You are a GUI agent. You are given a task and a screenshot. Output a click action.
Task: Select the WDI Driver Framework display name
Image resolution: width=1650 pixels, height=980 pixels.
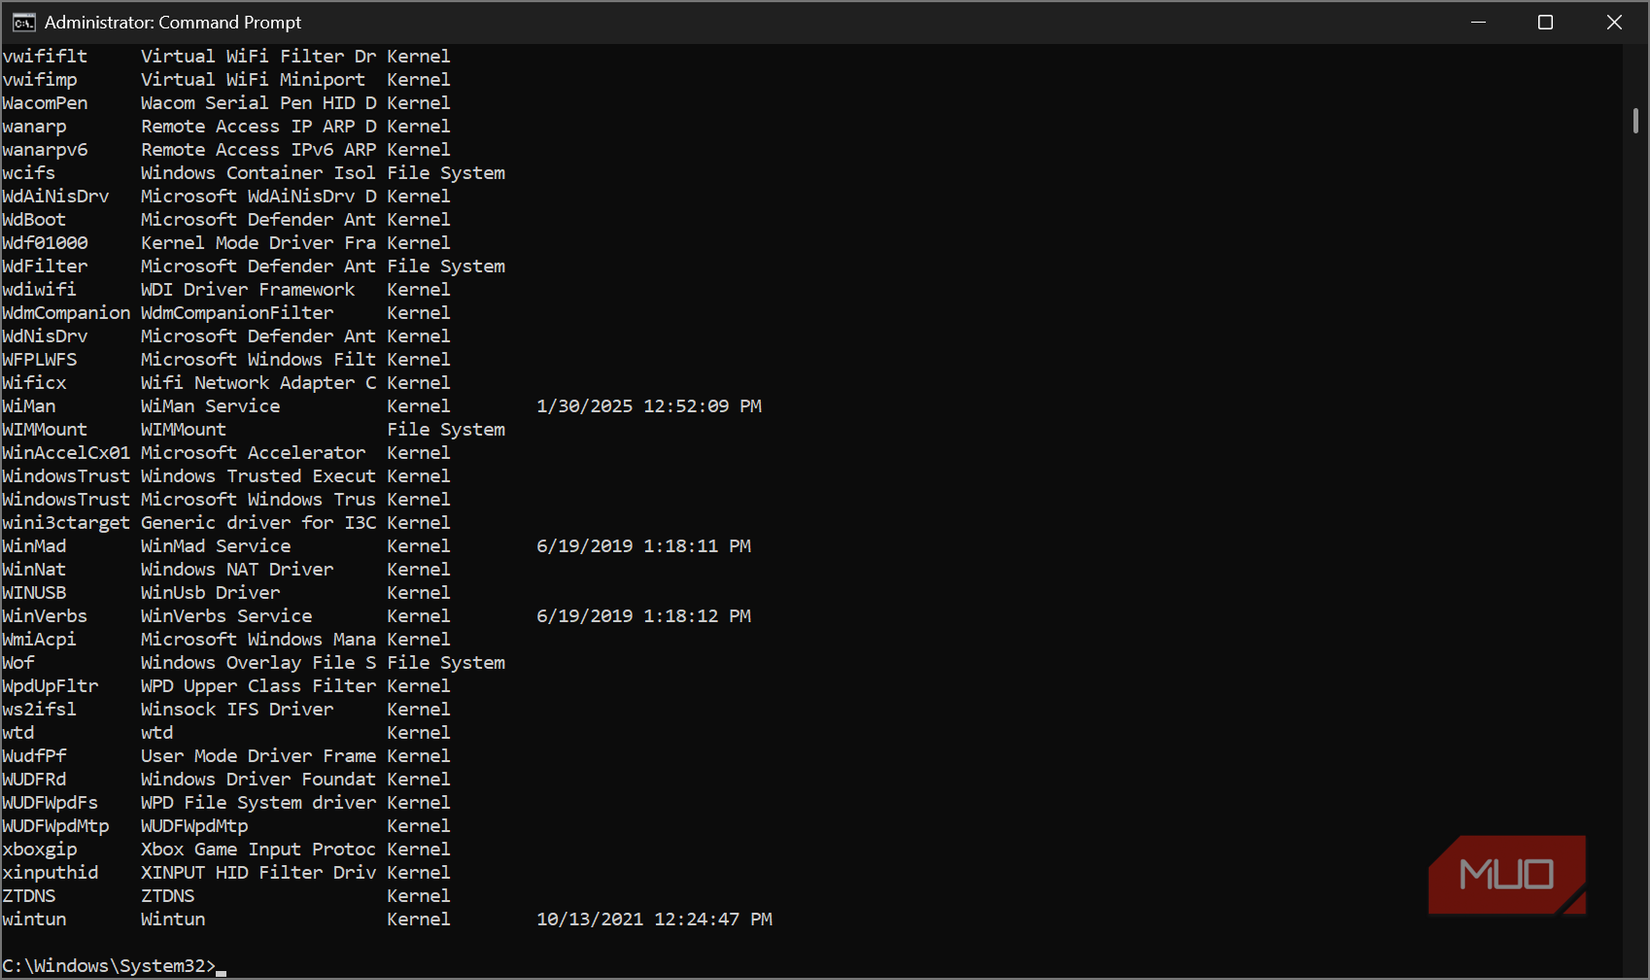(248, 290)
